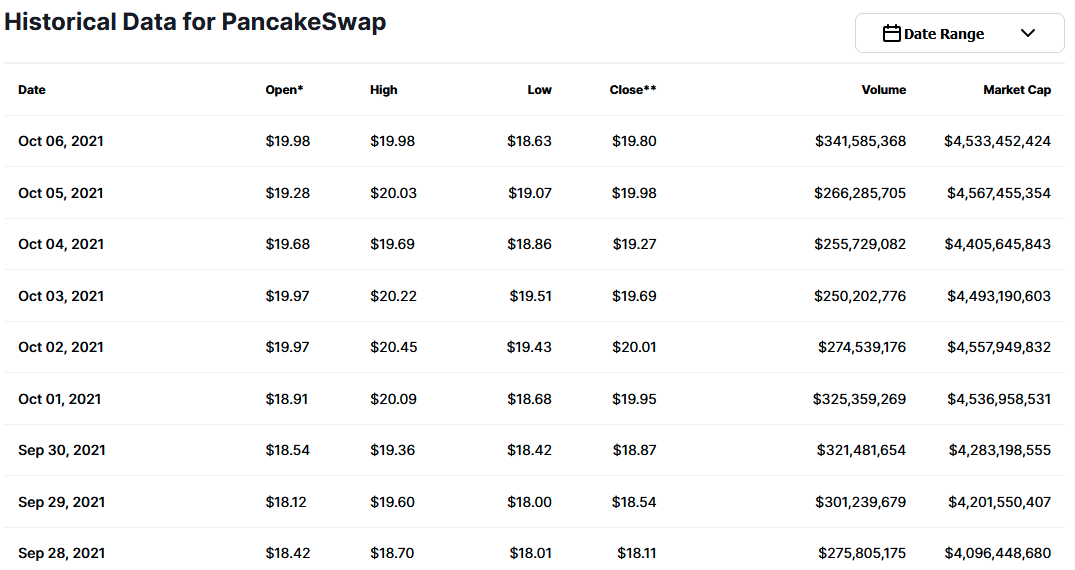This screenshot has height=570, width=1075.
Task: Click the Date column header
Action: pos(32,90)
